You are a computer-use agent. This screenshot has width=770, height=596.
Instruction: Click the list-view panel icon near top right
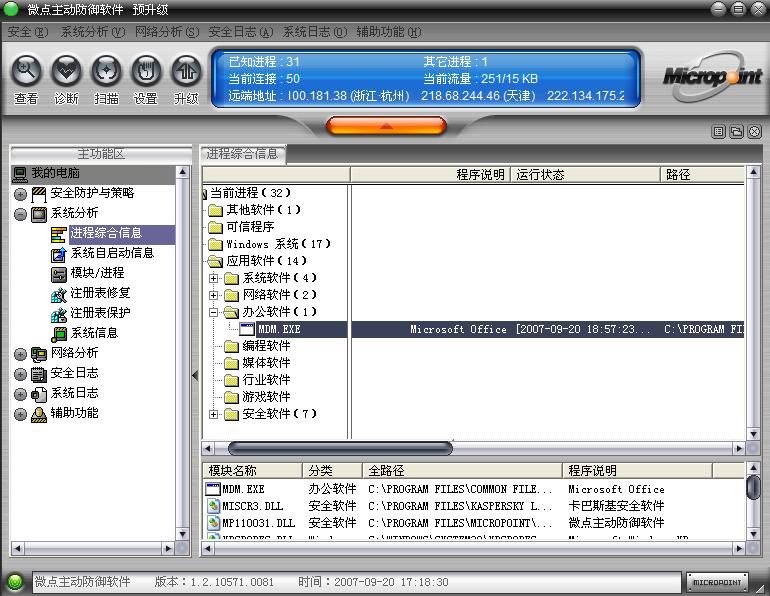(x=718, y=132)
